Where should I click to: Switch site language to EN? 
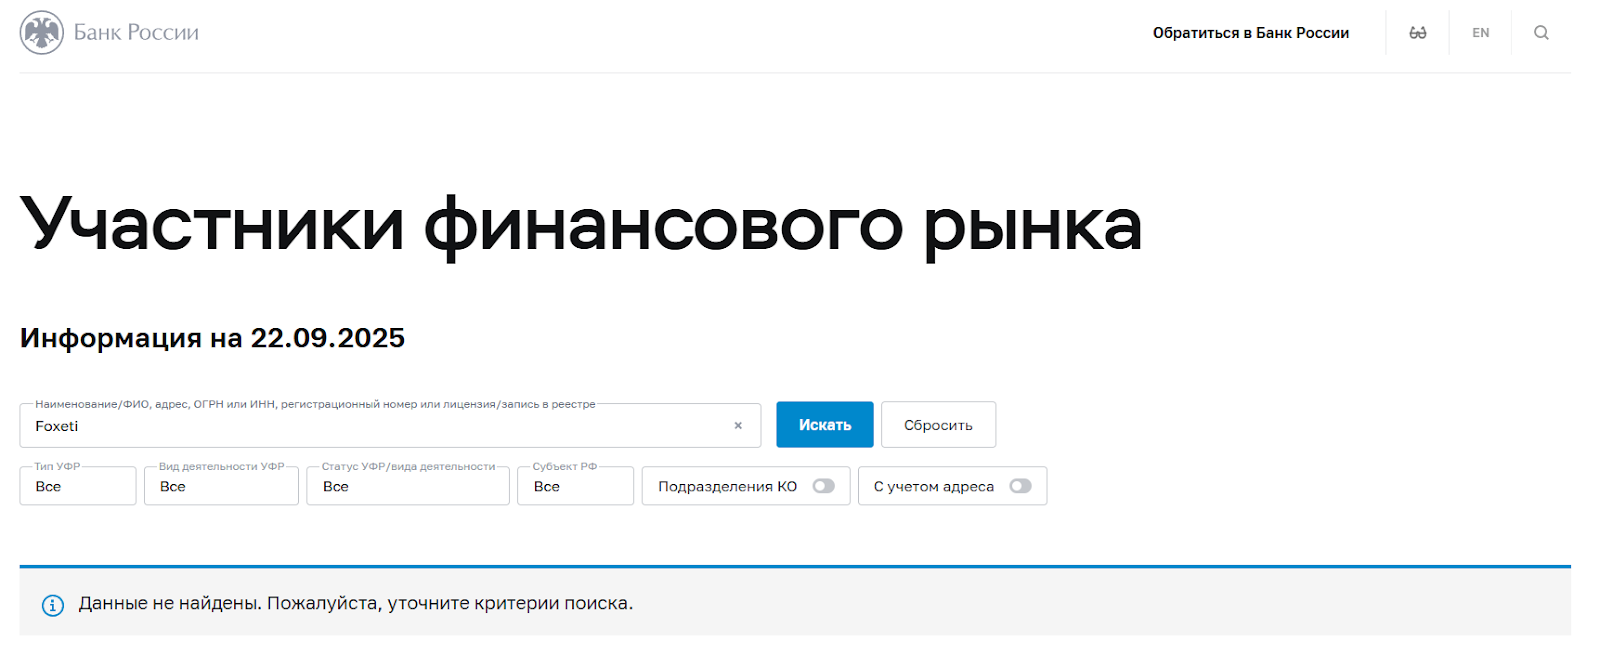pyautogui.click(x=1480, y=33)
